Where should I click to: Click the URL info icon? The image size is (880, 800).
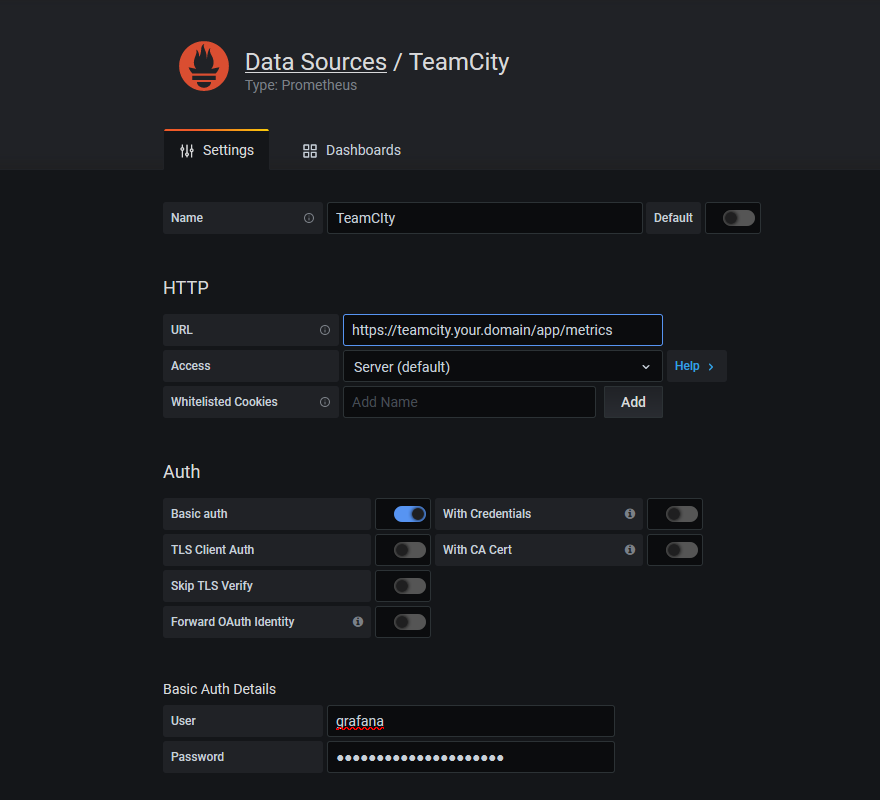tap(325, 330)
